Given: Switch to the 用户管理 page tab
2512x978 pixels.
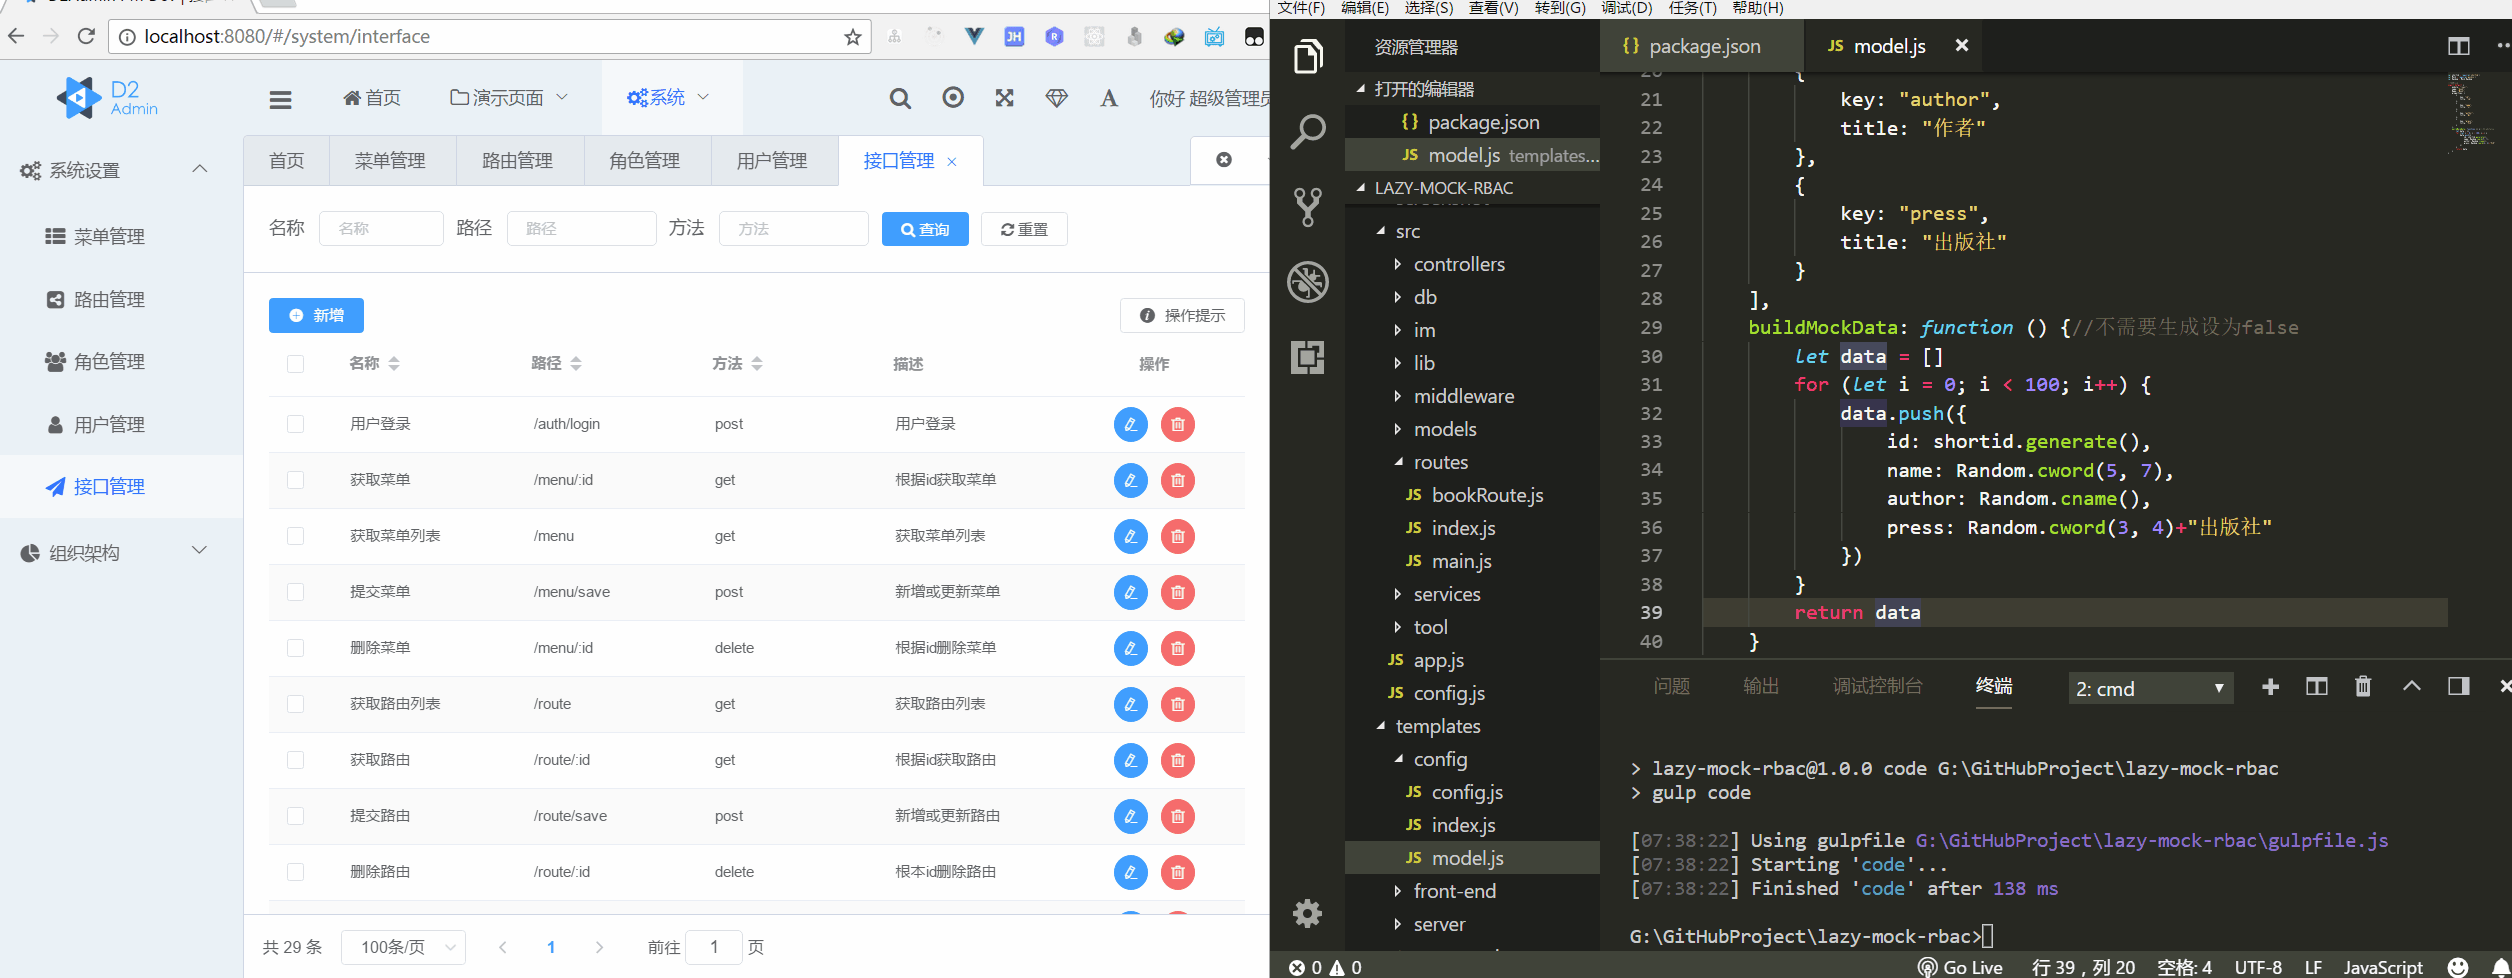Looking at the screenshot, I should [772, 161].
